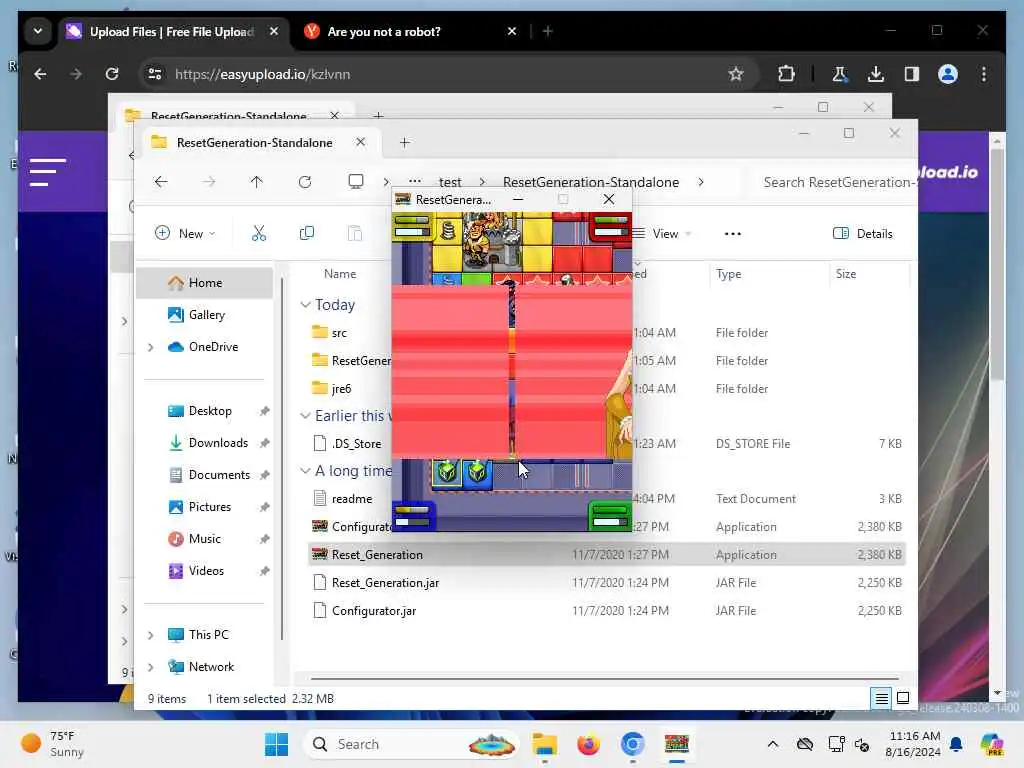Select the ResetGeneration-Standalone Explorer tab
Image resolution: width=1024 pixels, height=768 pixels.
(x=255, y=142)
